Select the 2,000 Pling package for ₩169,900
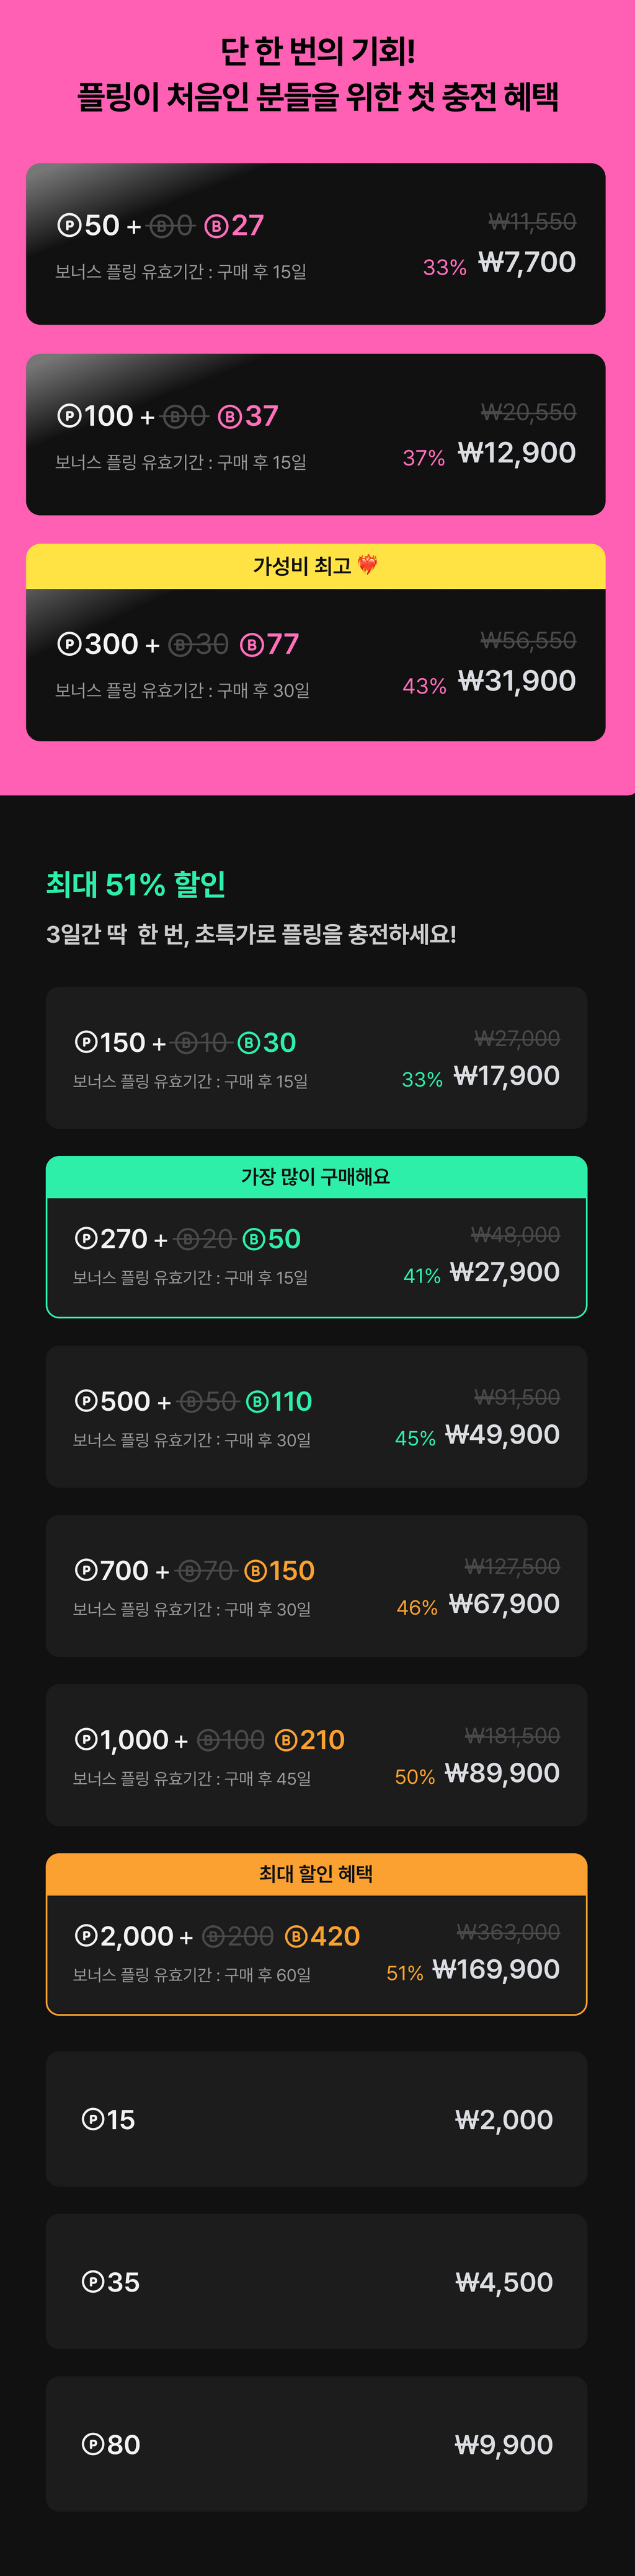The height and width of the screenshot is (2576, 635). (316, 1934)
